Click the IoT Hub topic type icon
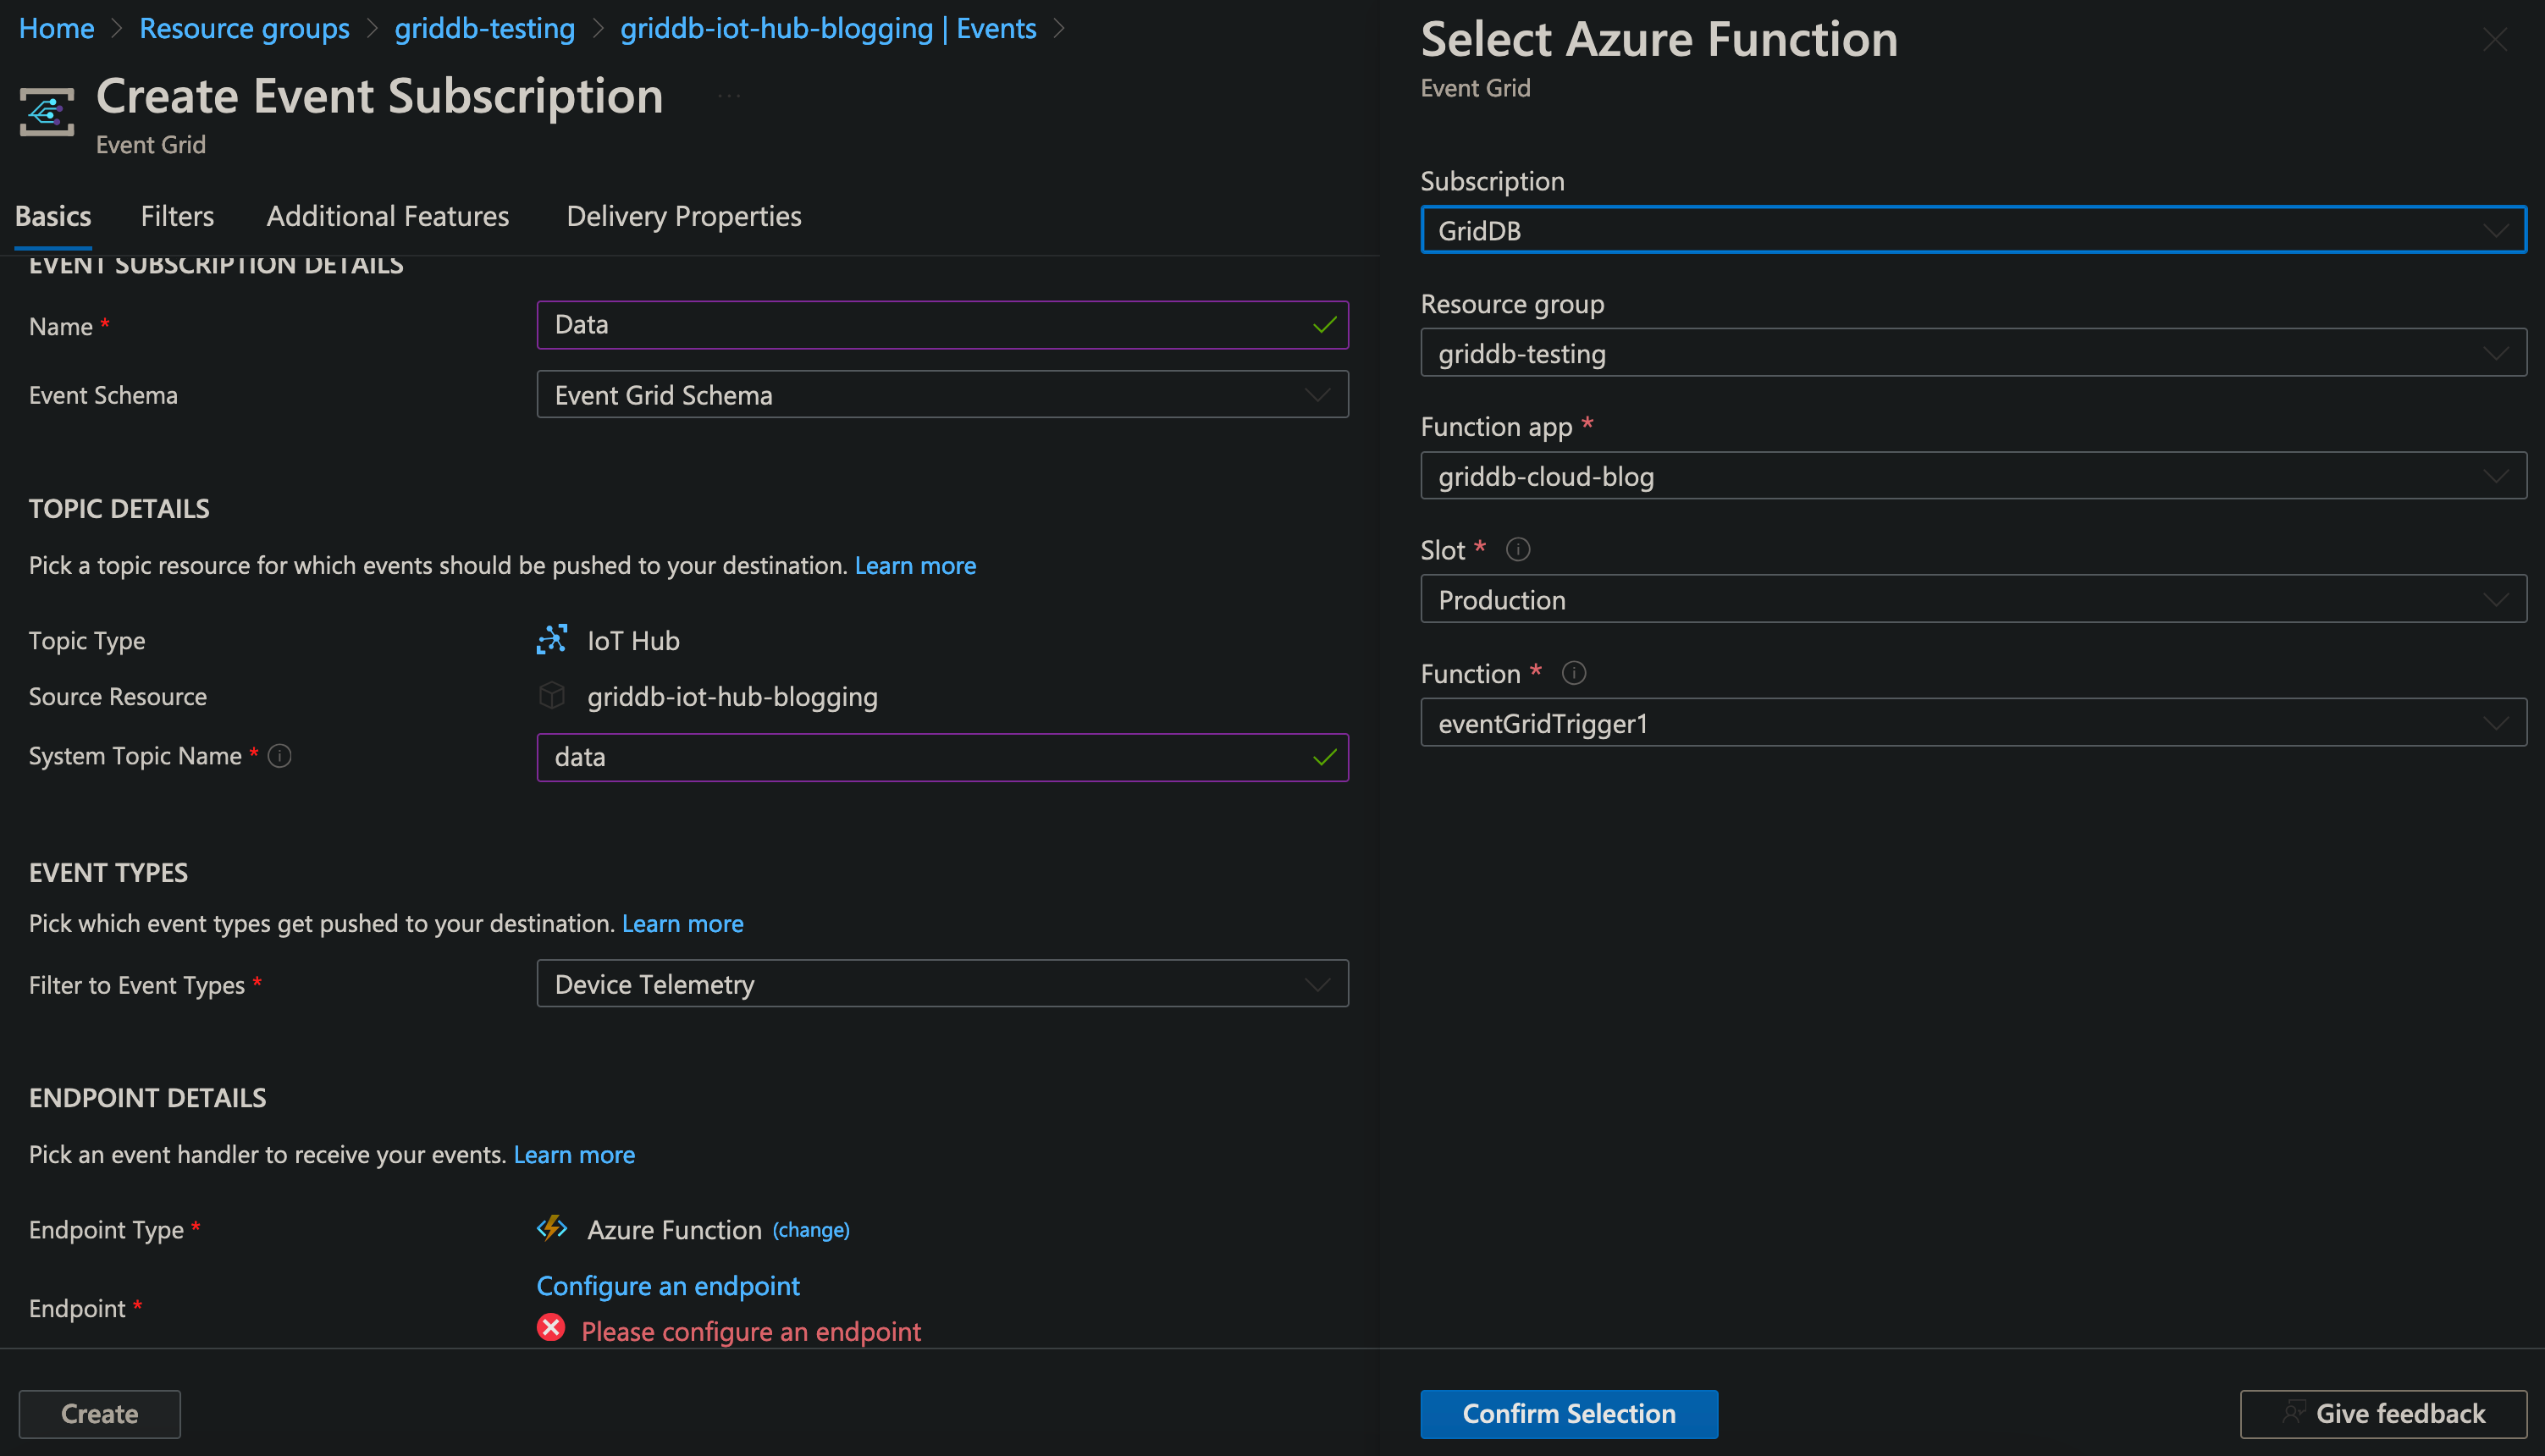 point(552,640)
